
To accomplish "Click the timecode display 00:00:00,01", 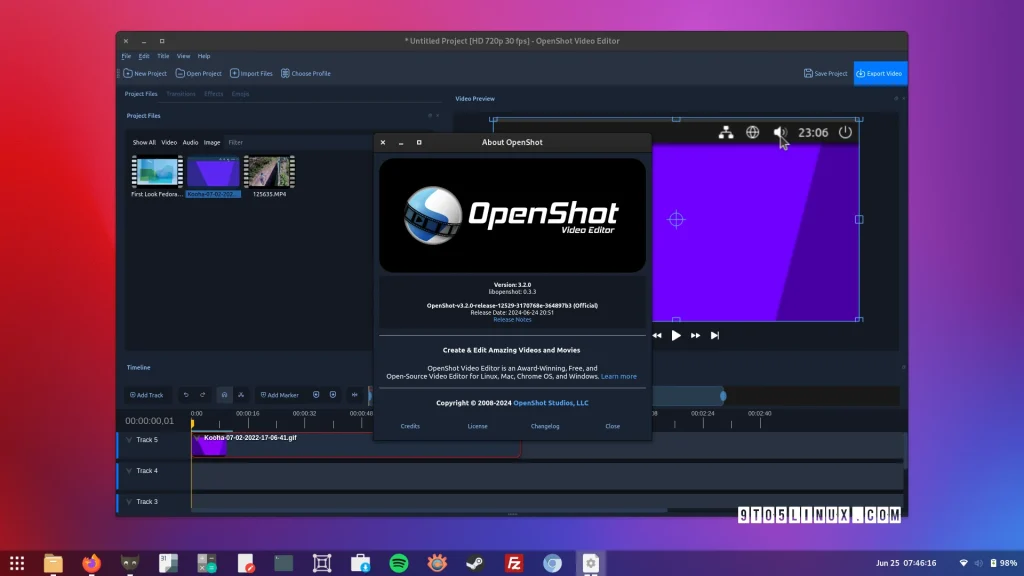I will point(150,421).
